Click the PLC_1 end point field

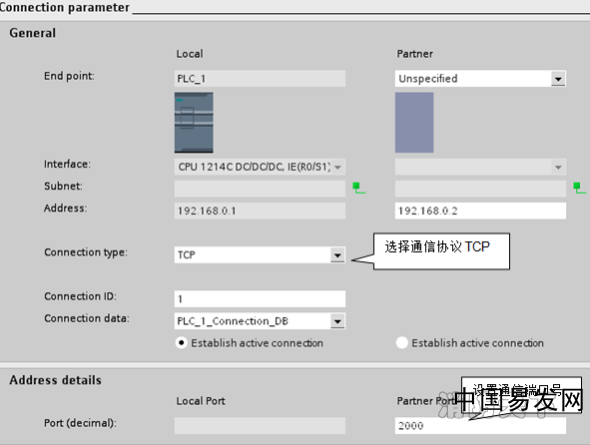tap(260, 79)
